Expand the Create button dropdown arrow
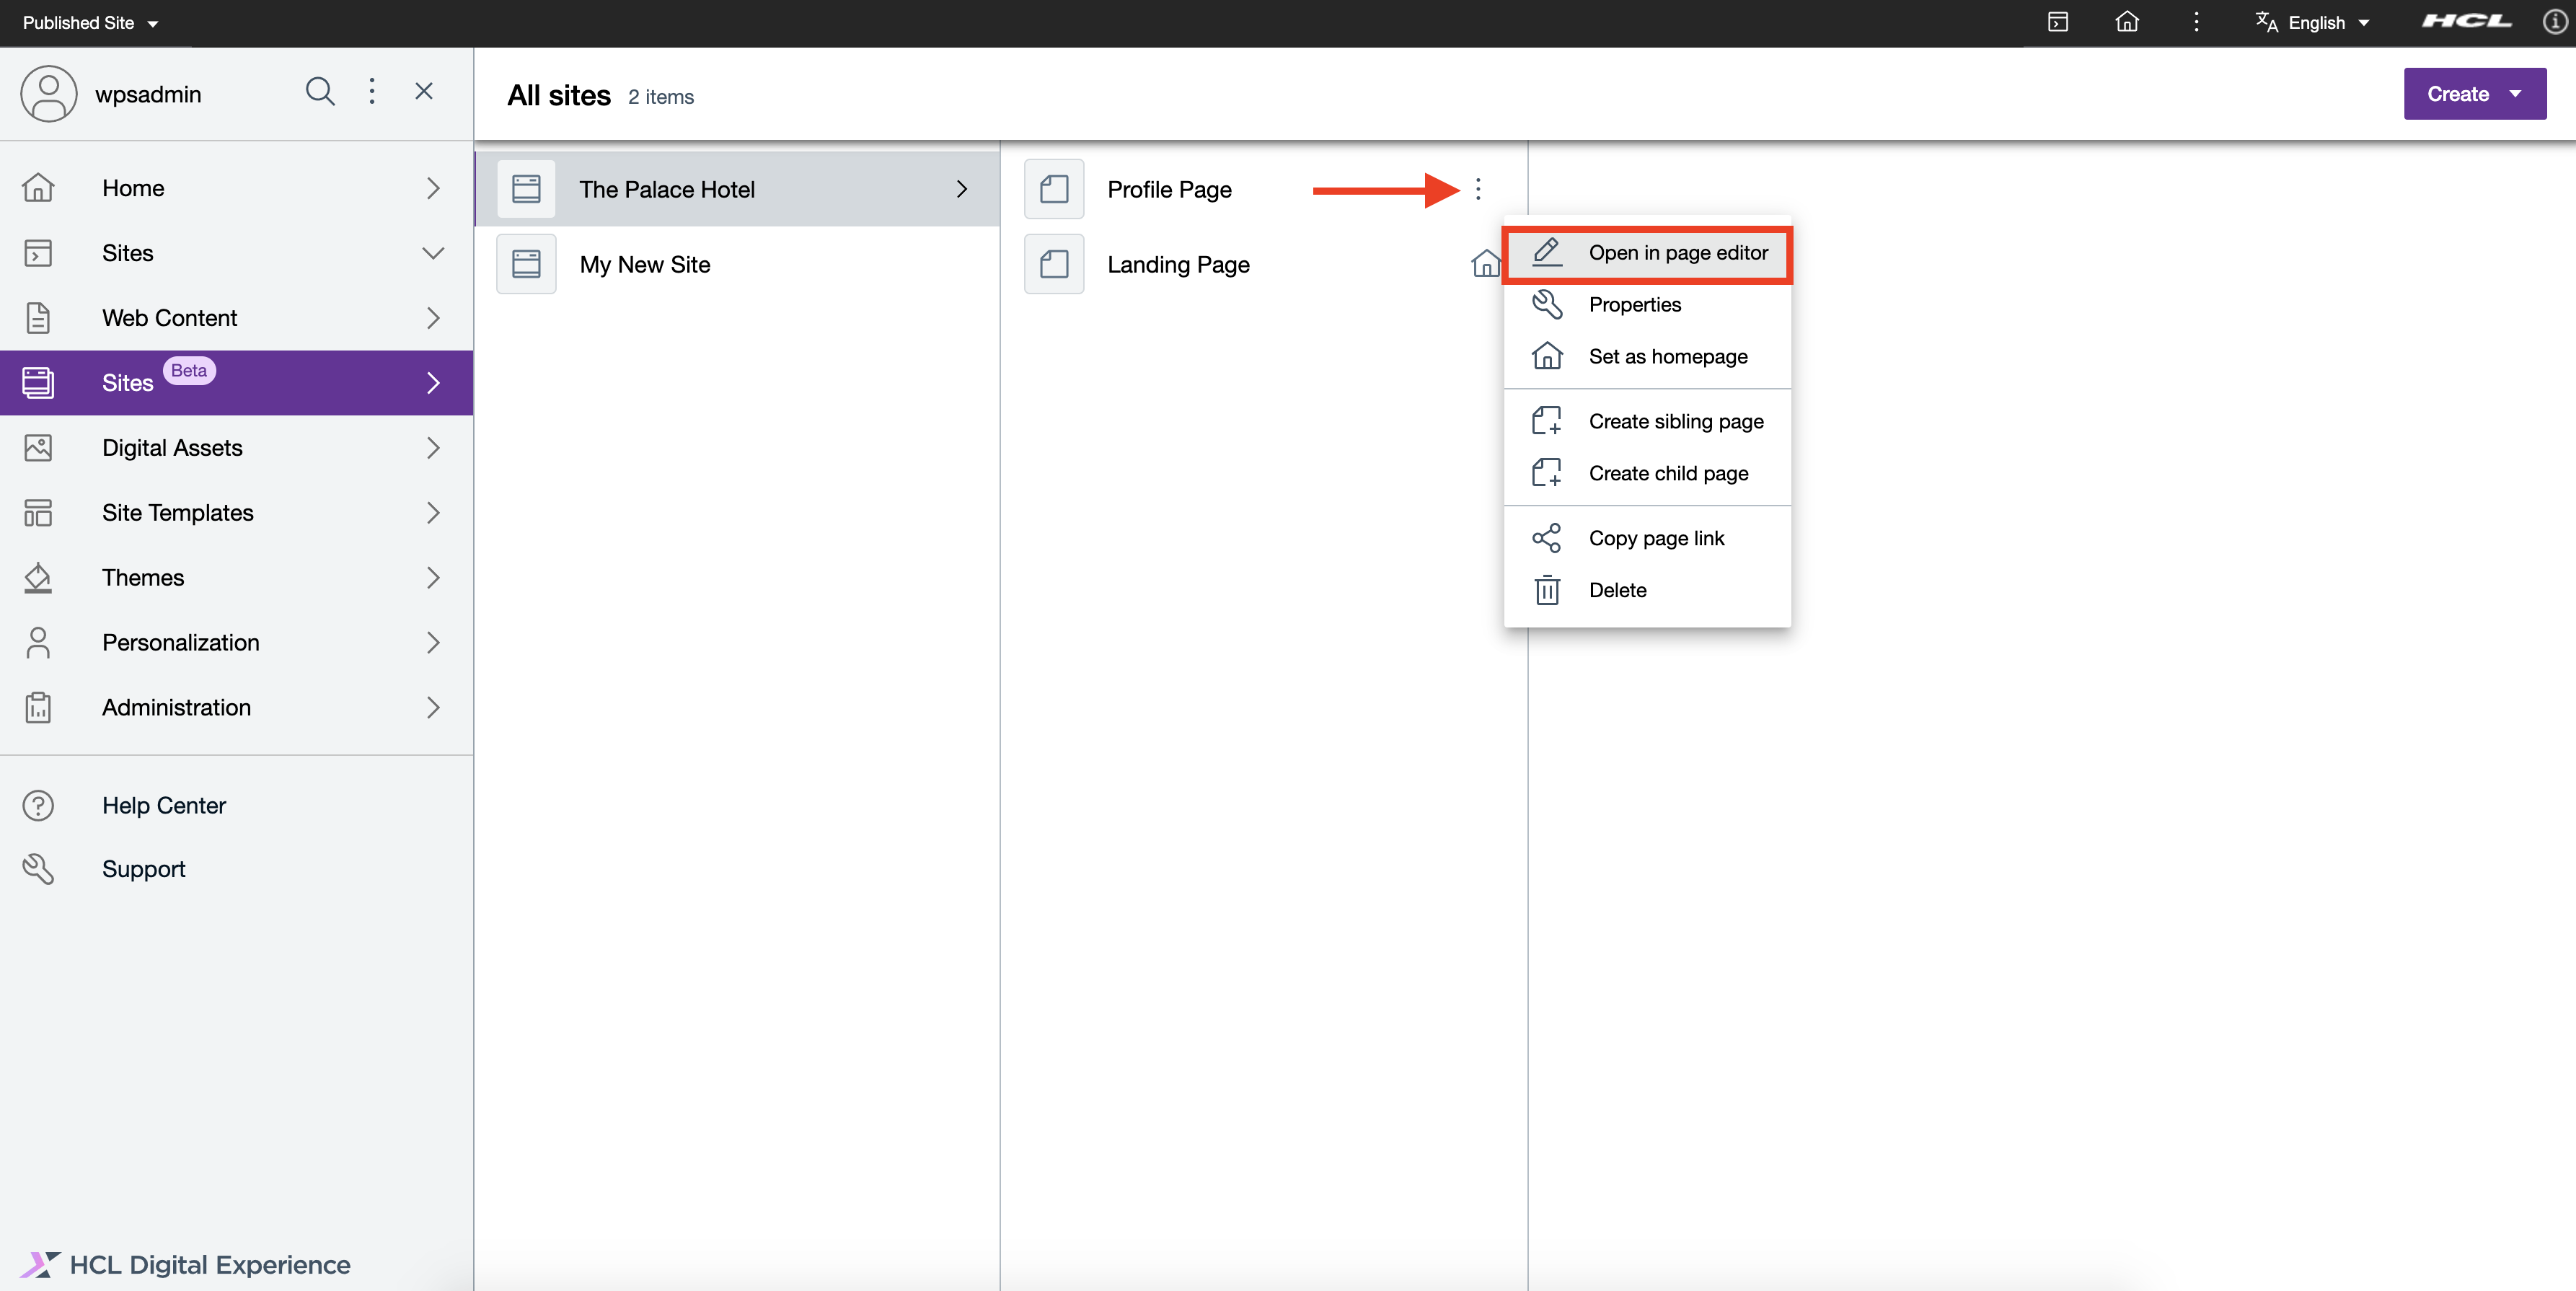Screen dimensions: 2576x1291 coord(2515,93)
